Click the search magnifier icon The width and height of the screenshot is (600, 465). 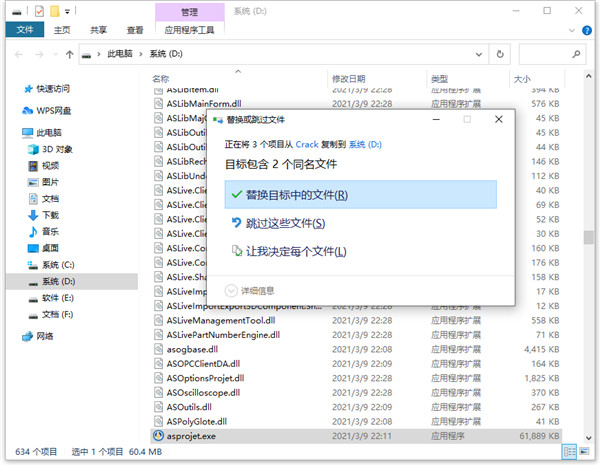[x=576, y=54]
